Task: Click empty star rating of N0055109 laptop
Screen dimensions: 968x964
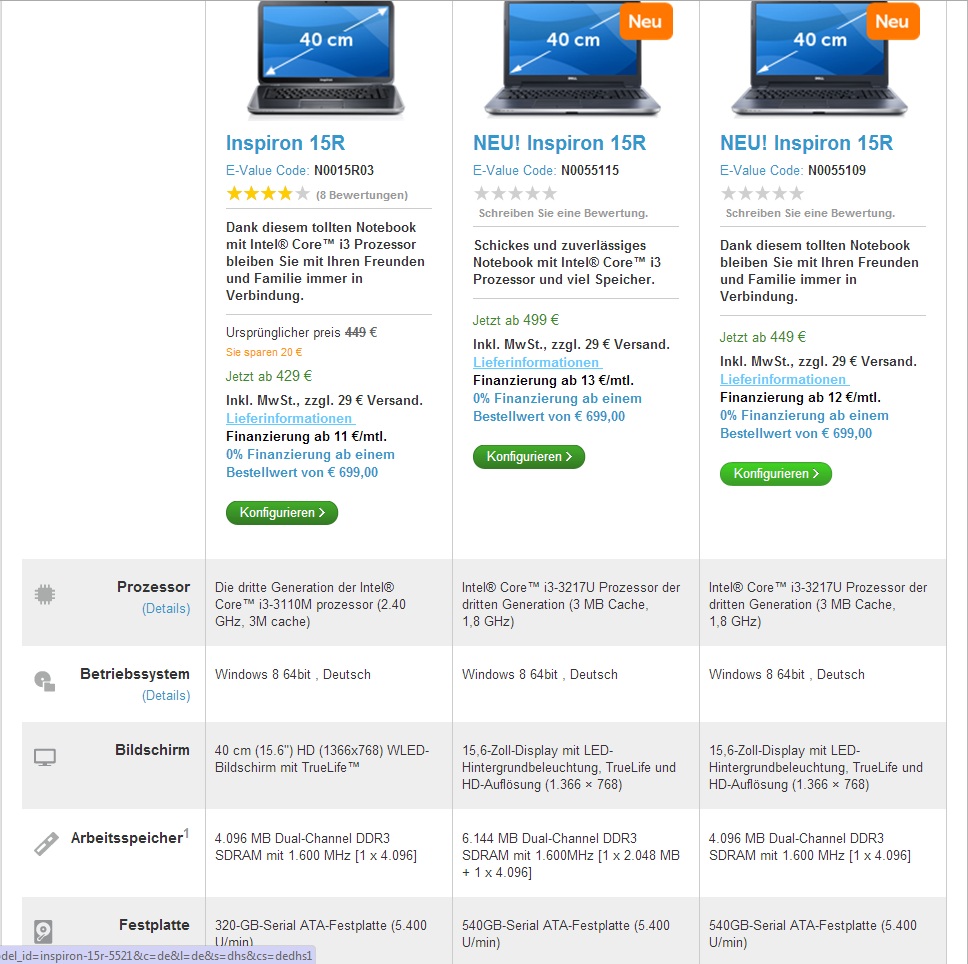Action: pyautogui.click(x=762, y=194)
